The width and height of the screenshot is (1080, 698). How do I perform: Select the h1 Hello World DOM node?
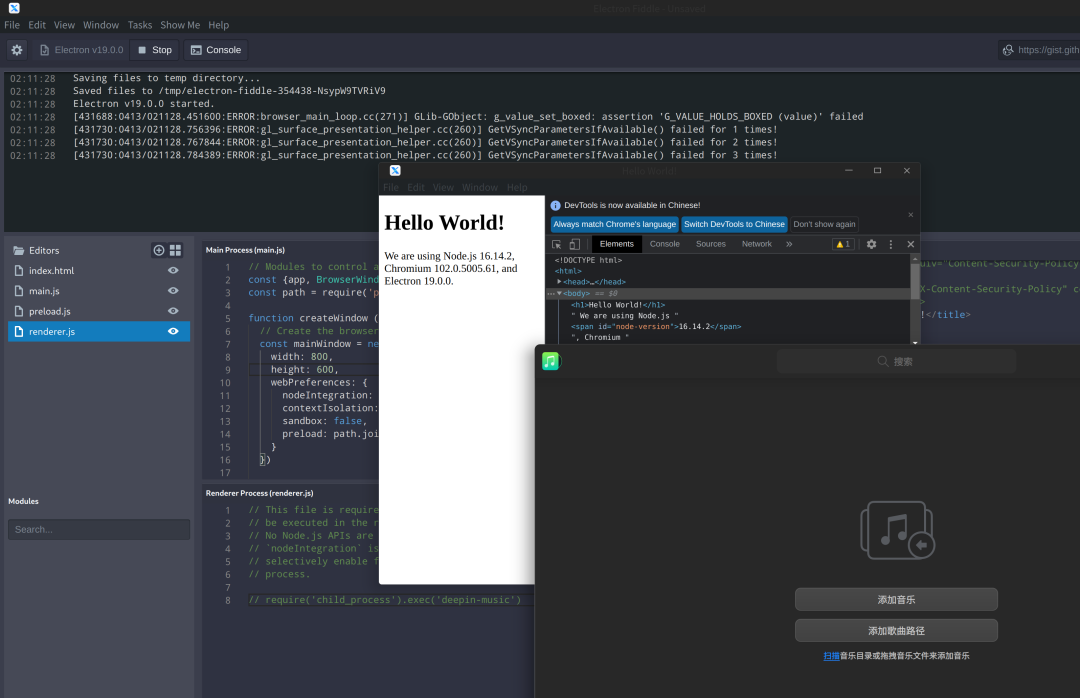coord(618,305)
